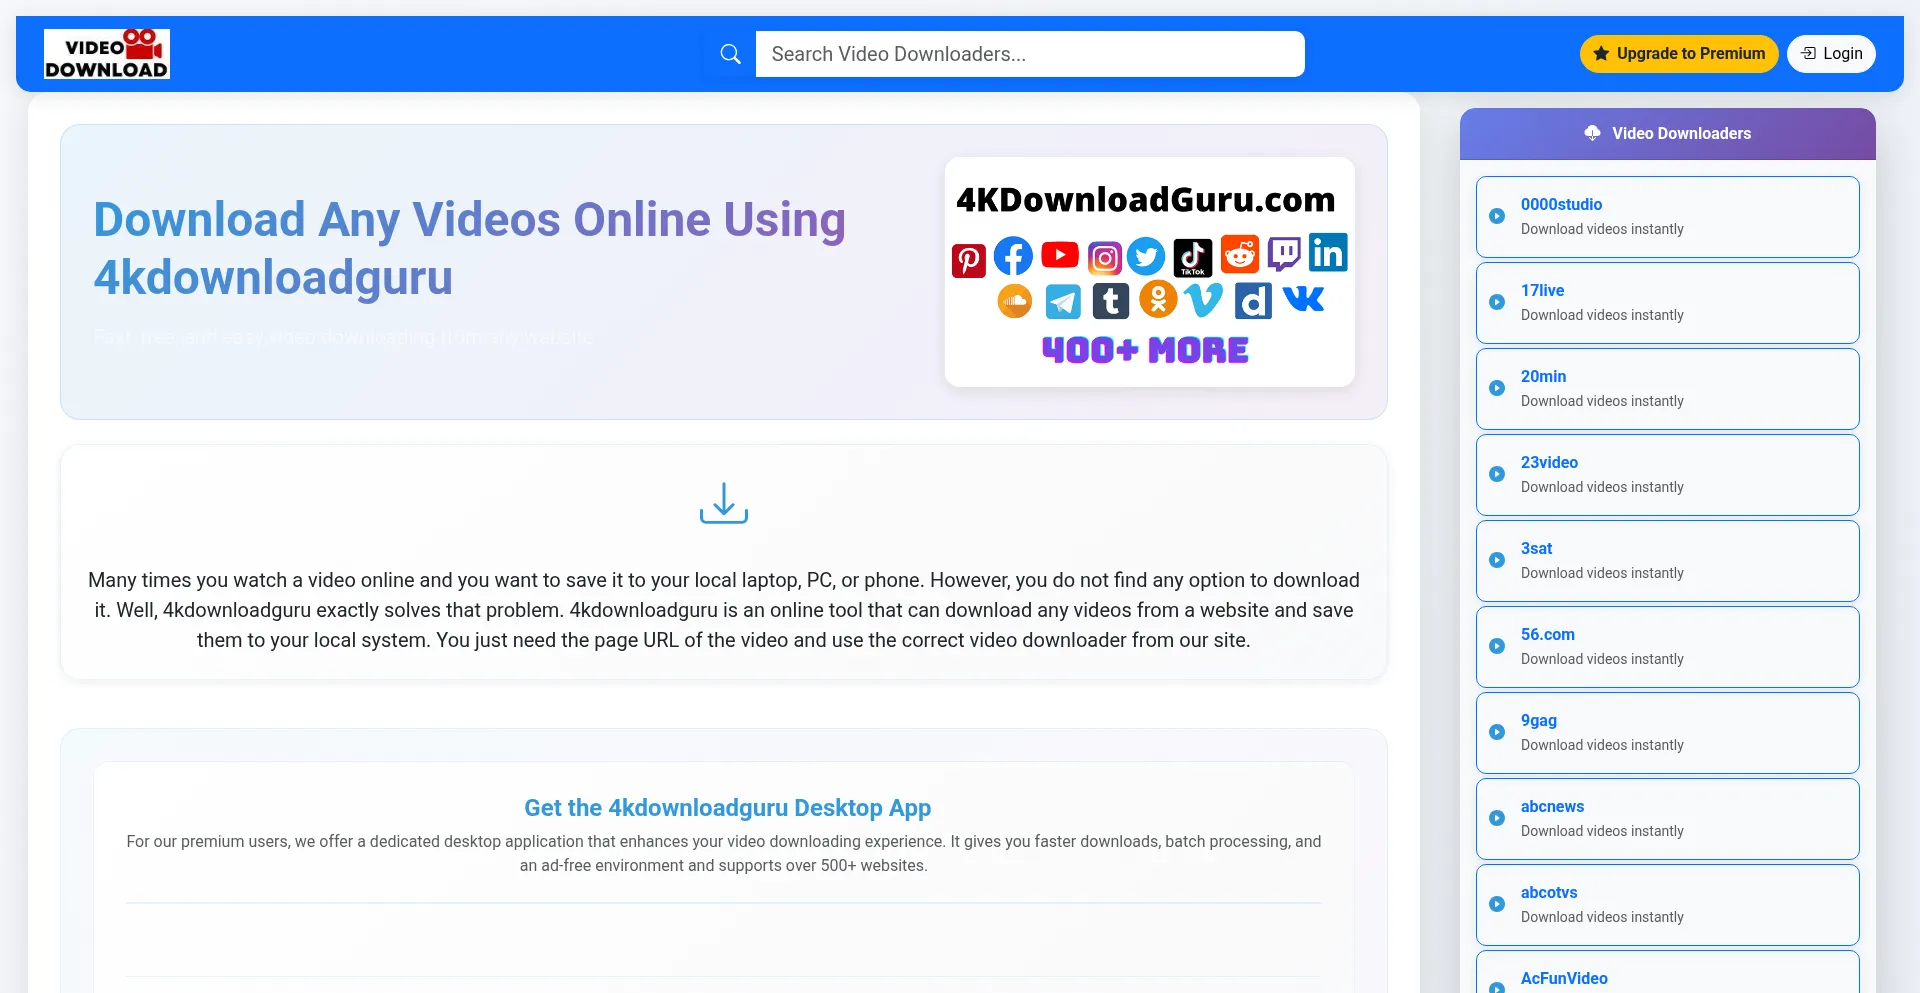Click the play icon beside 0000studio
The width and height of the screenshot is (1920, 993).
[x=1497, y=216]
